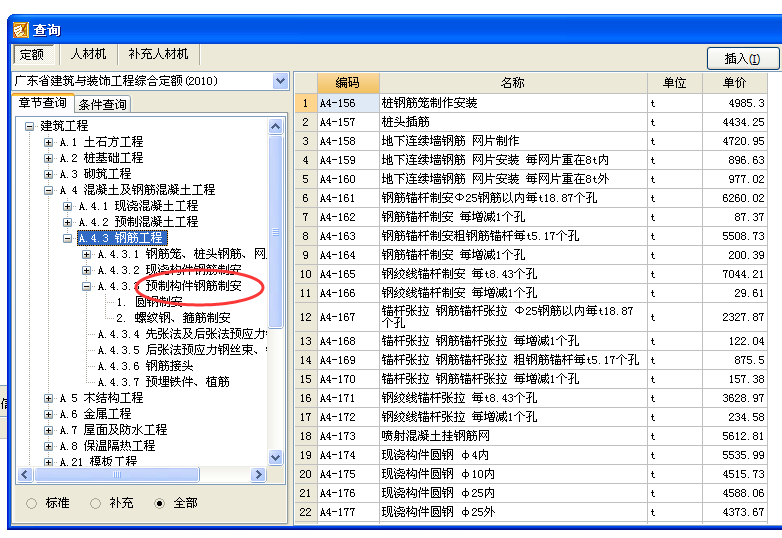The width and height of the screenshot is (782, 538).
Task: Click the row named 桩头插筋
Action: click(x=513, y=122)
